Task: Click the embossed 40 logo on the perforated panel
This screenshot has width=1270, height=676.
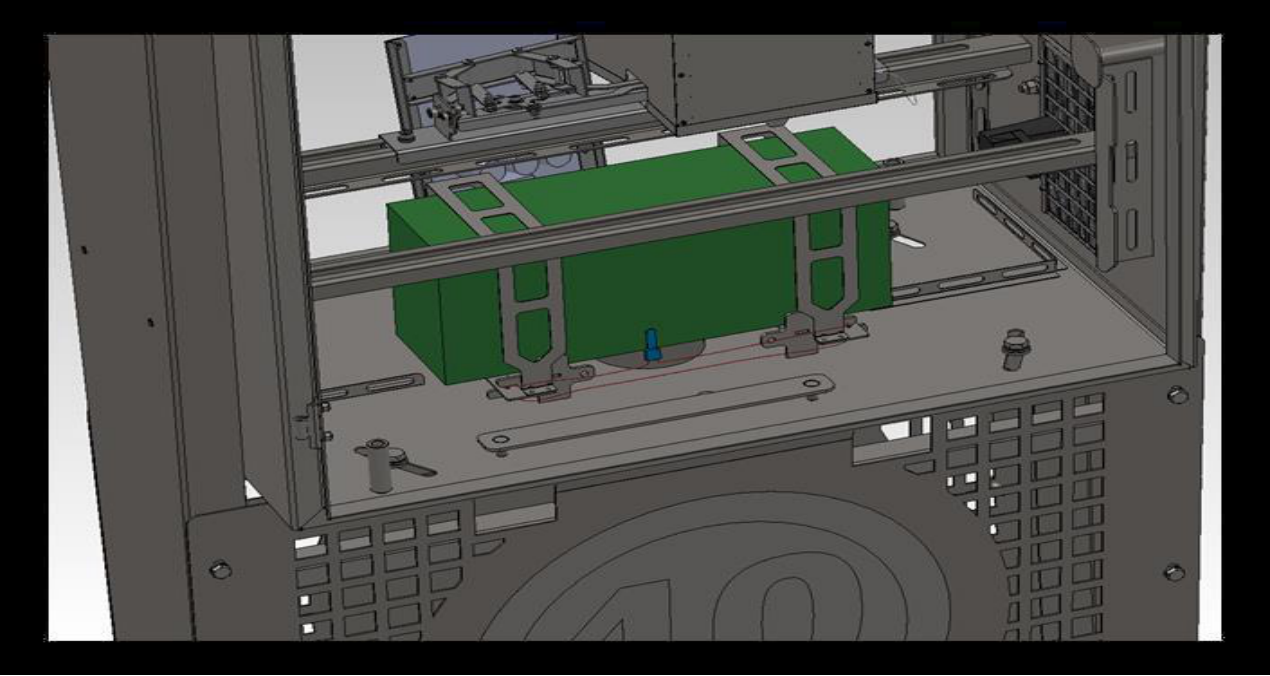Action: click(x=715, y=565)
